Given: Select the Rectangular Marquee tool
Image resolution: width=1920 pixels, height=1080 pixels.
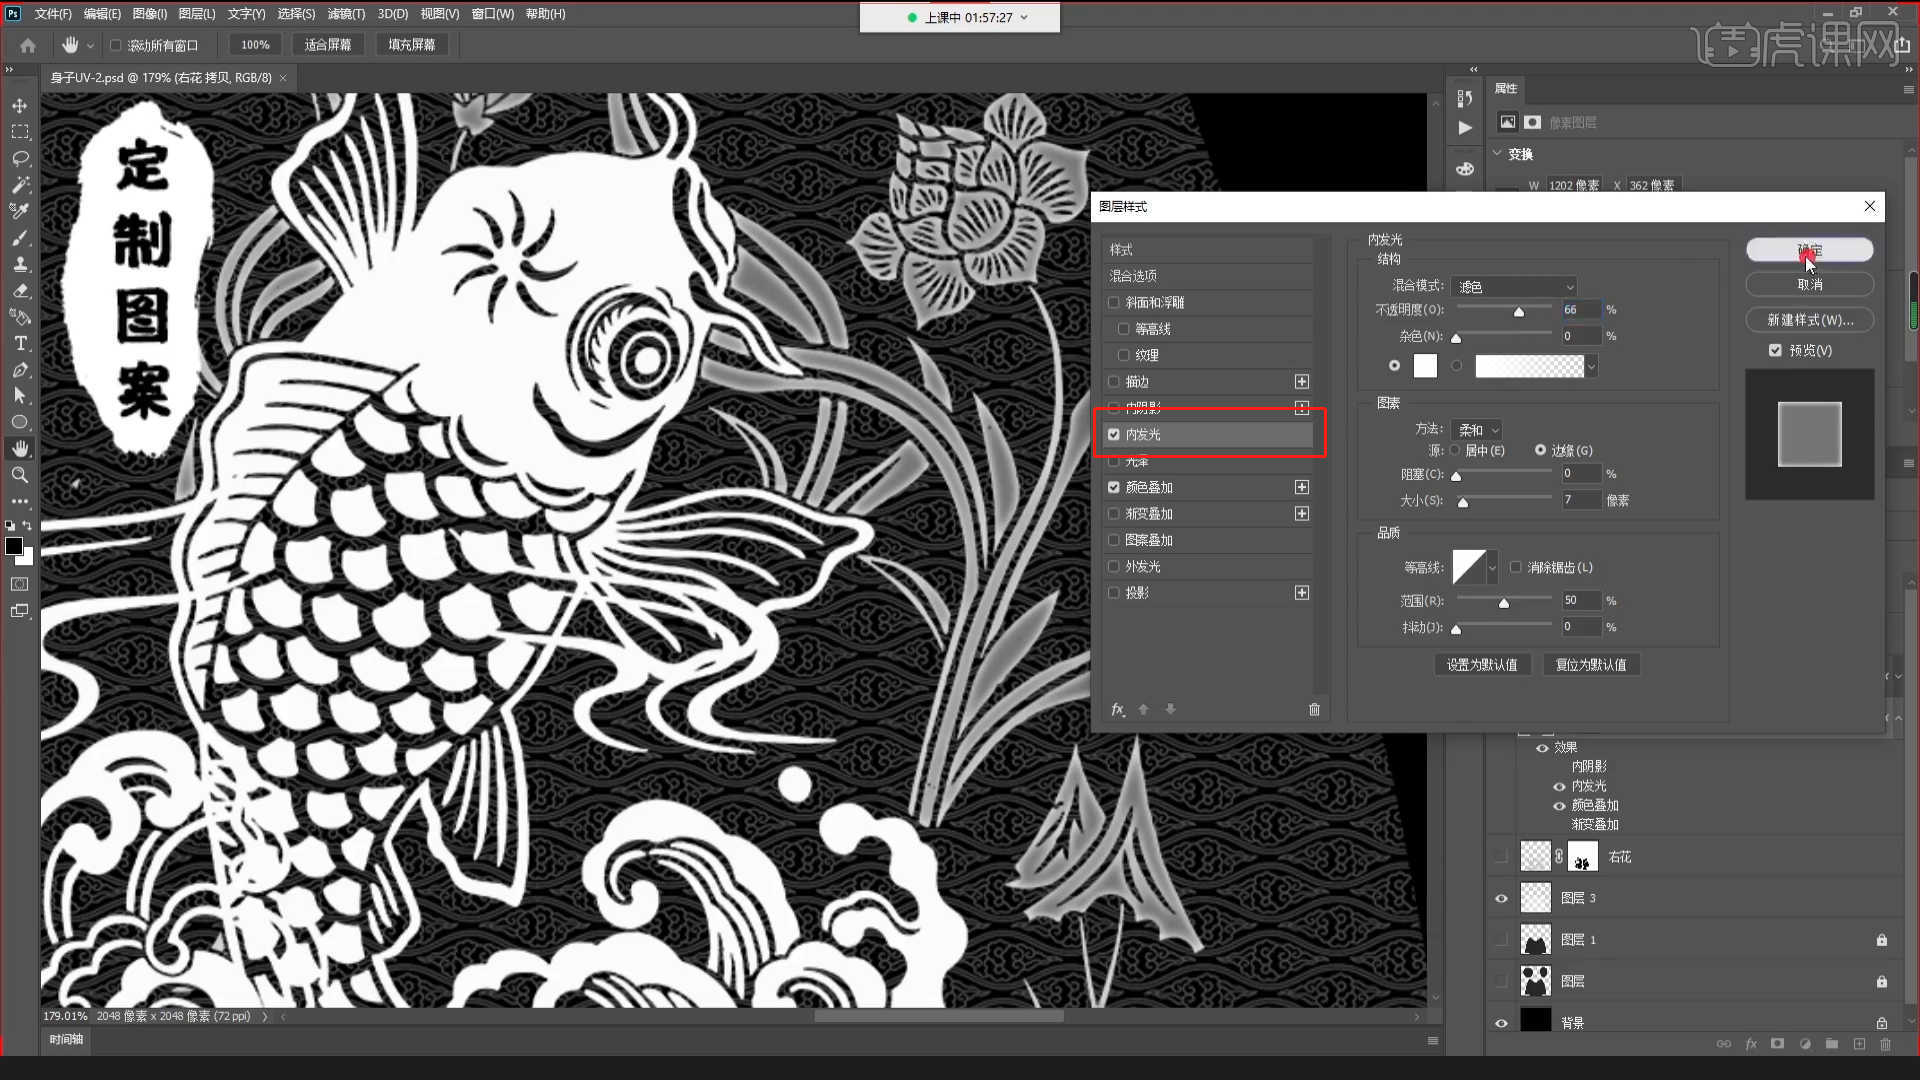Looking at the screenshot, I should (20, 132).
